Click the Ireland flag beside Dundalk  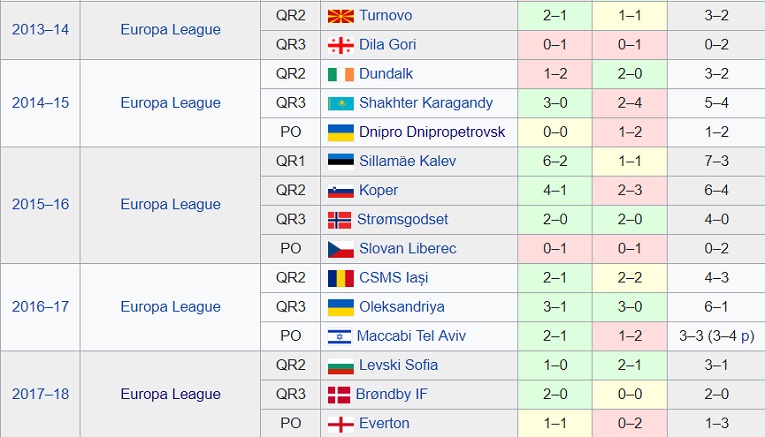point(341,75)
